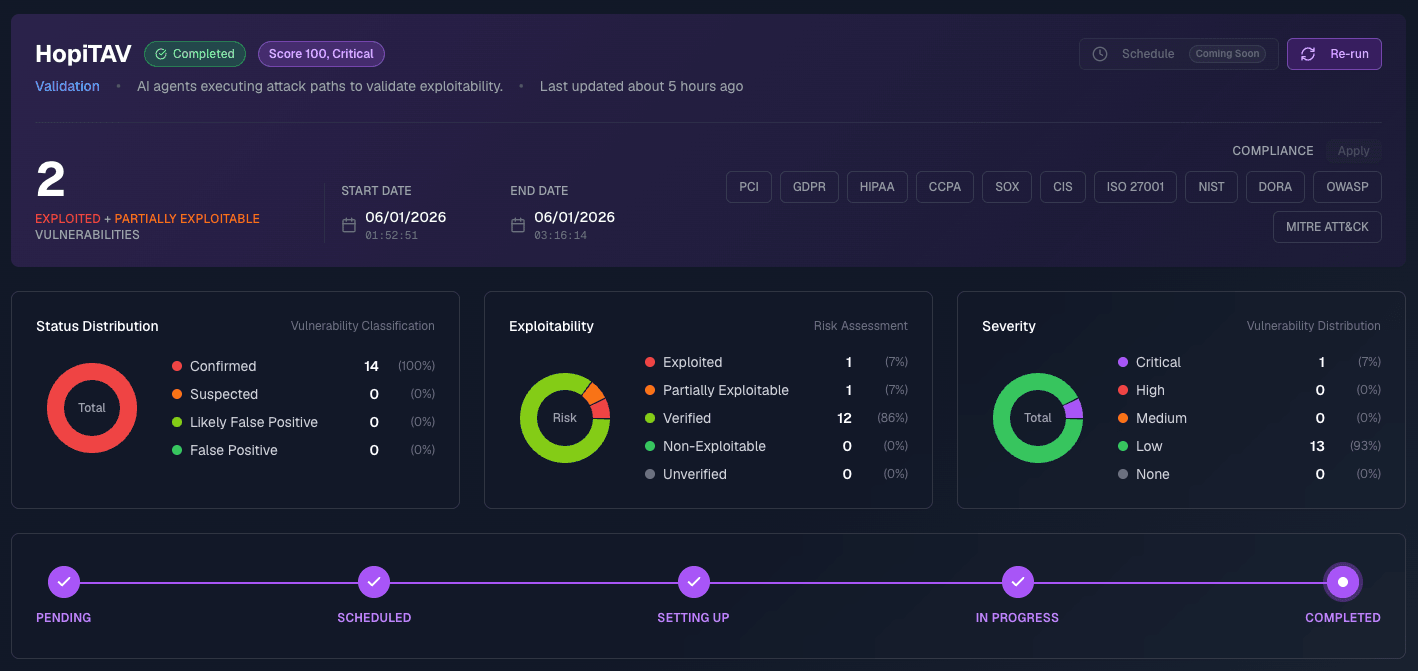Click the PARTIALLY EXPLOITABLE label text
The height and width of the screenshot is (671, 1418).
187,219
